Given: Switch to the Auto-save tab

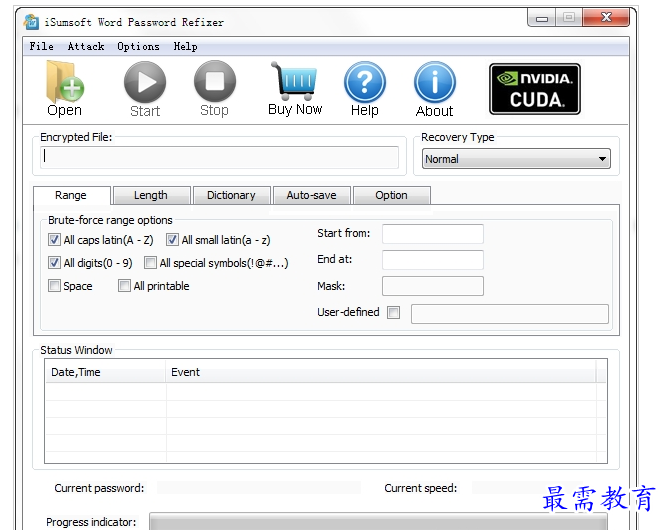Looking at the screenshot, I should pos(312,196).
